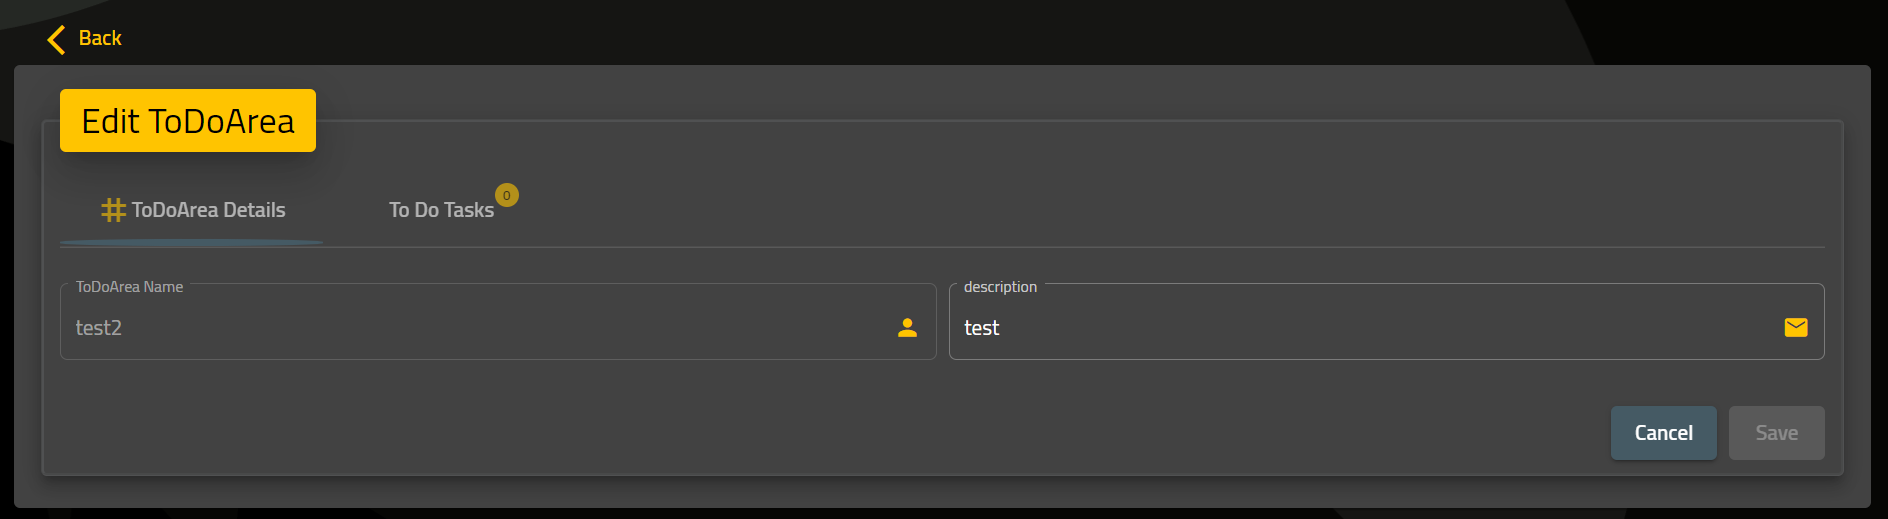Click the ToDoArea Name floating label

coord(129,287)
